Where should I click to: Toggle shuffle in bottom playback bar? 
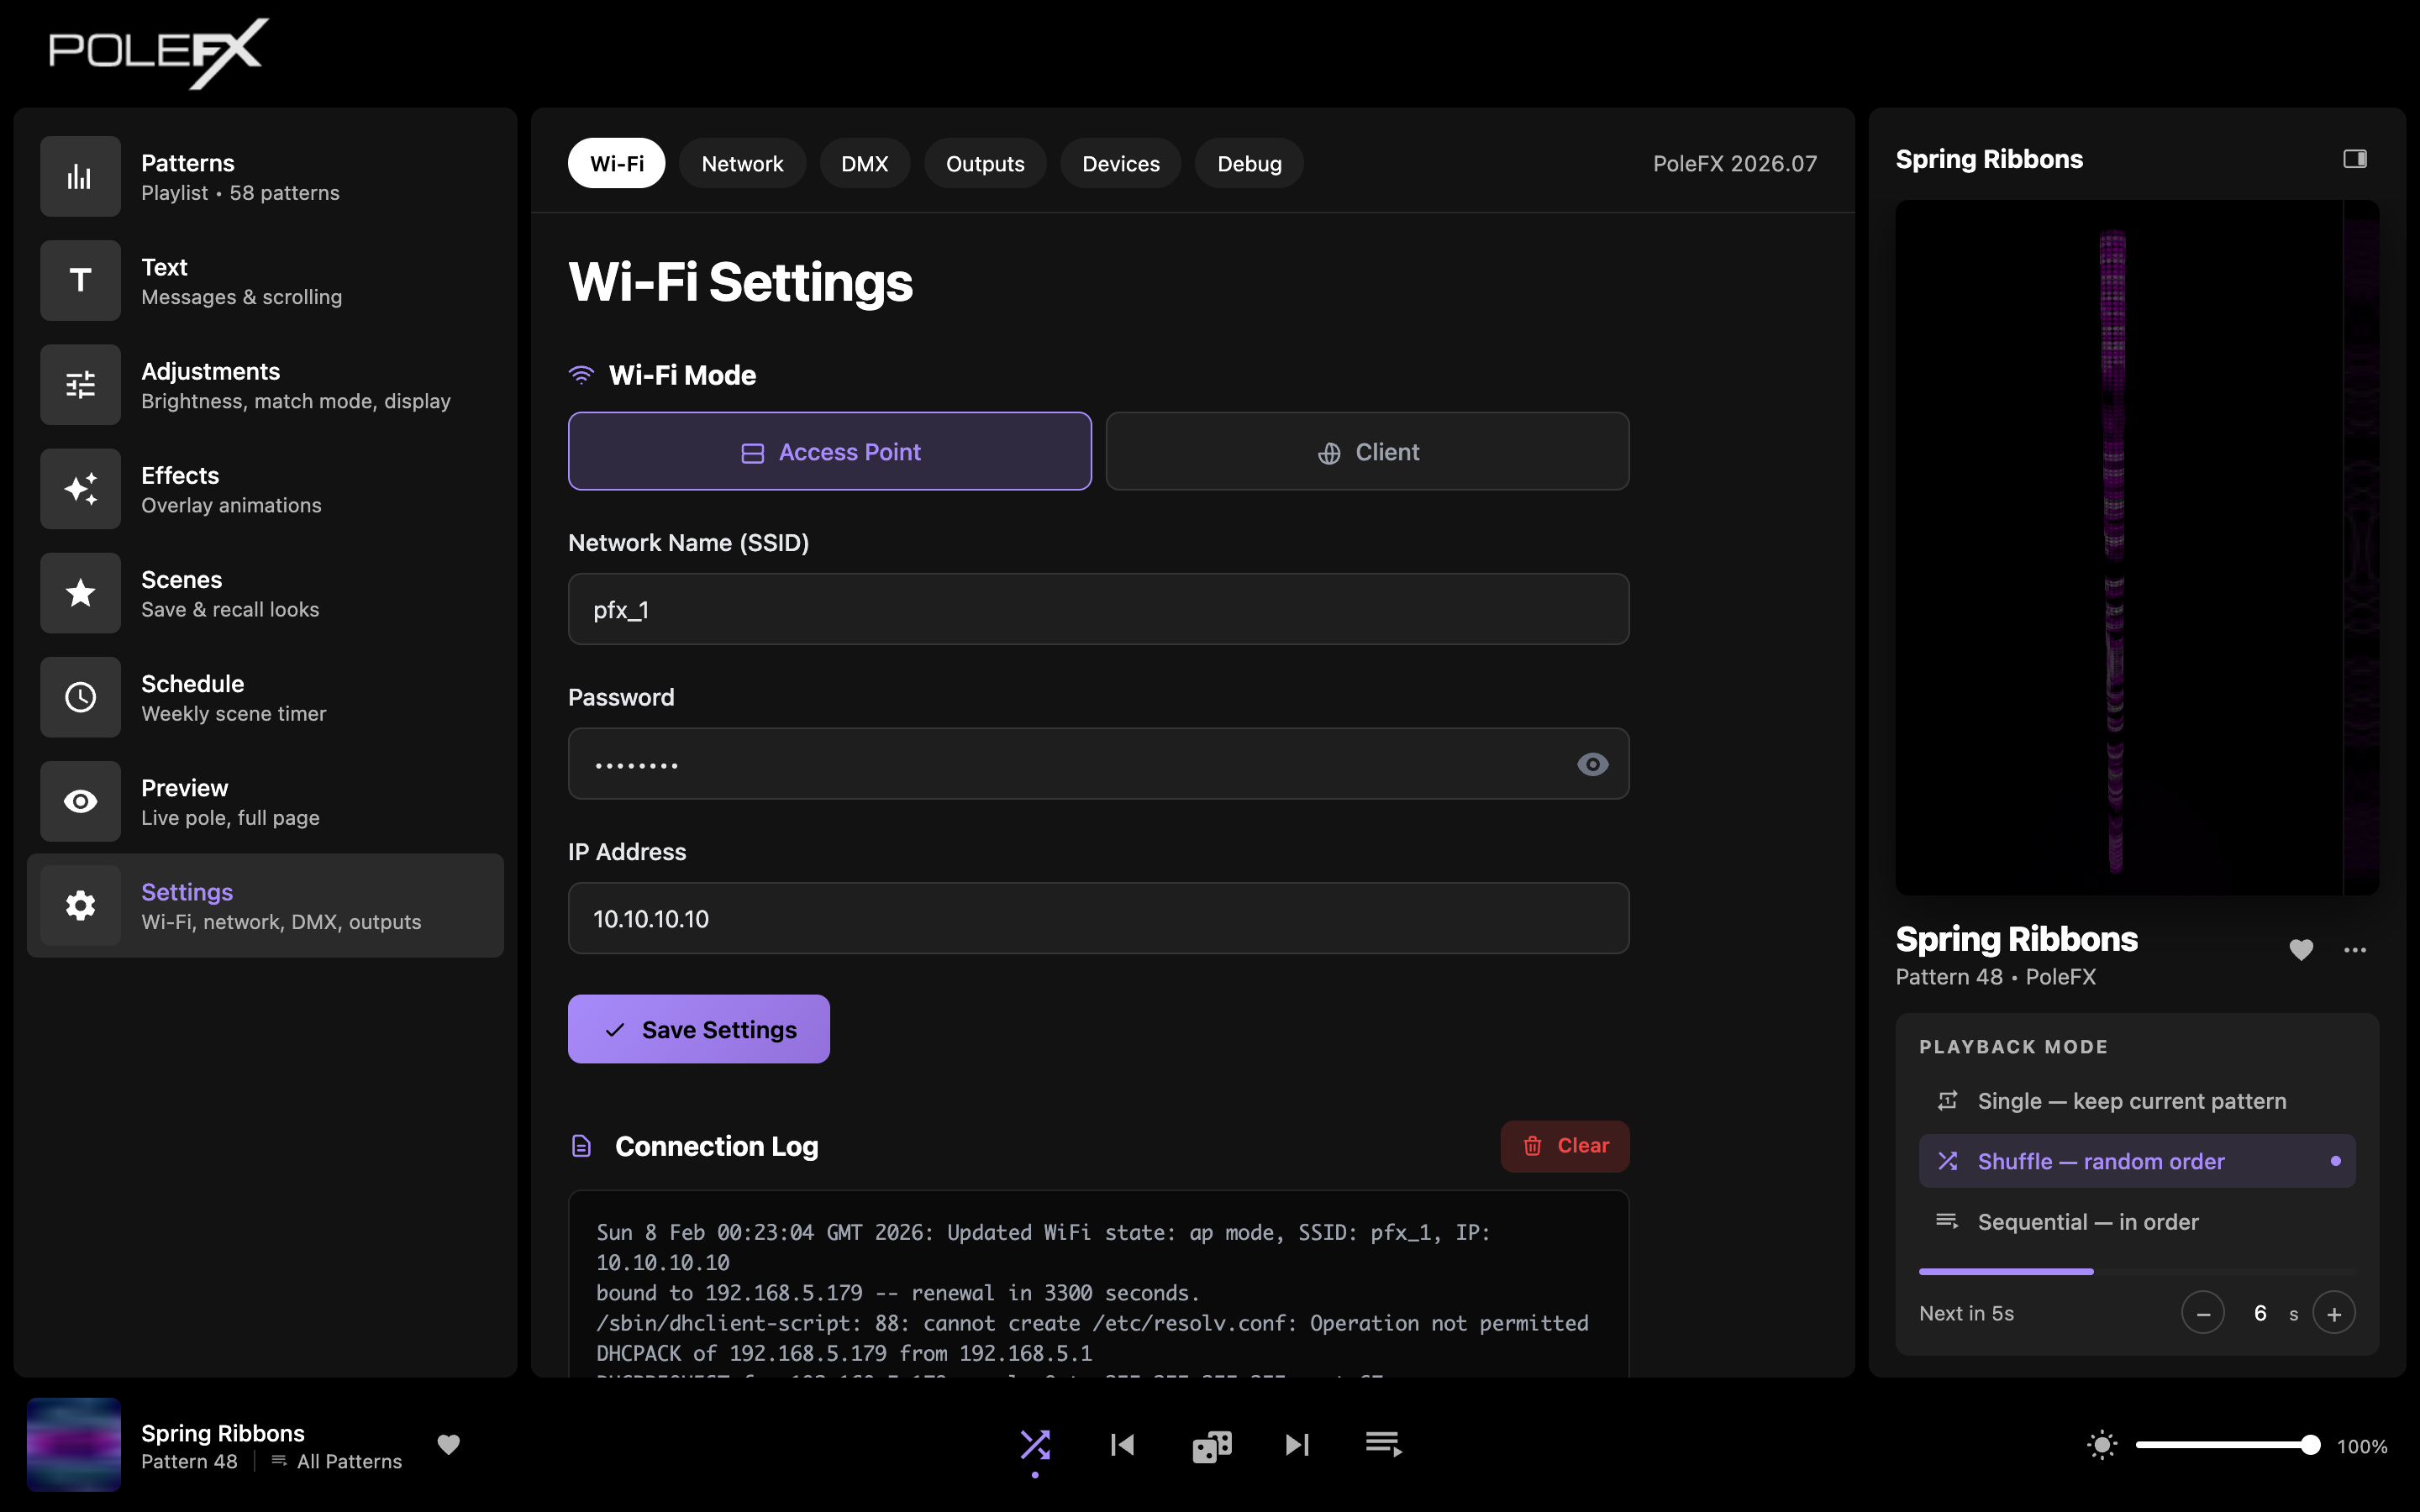[1035, 1444]
